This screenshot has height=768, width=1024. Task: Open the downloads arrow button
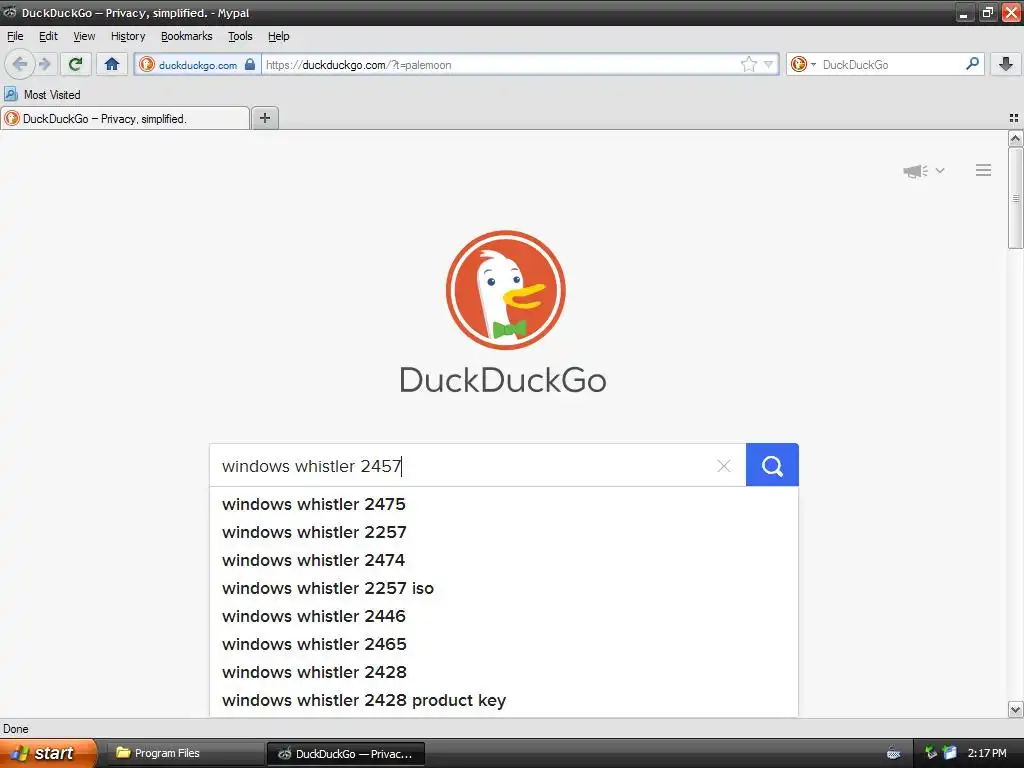point(1006,64)
